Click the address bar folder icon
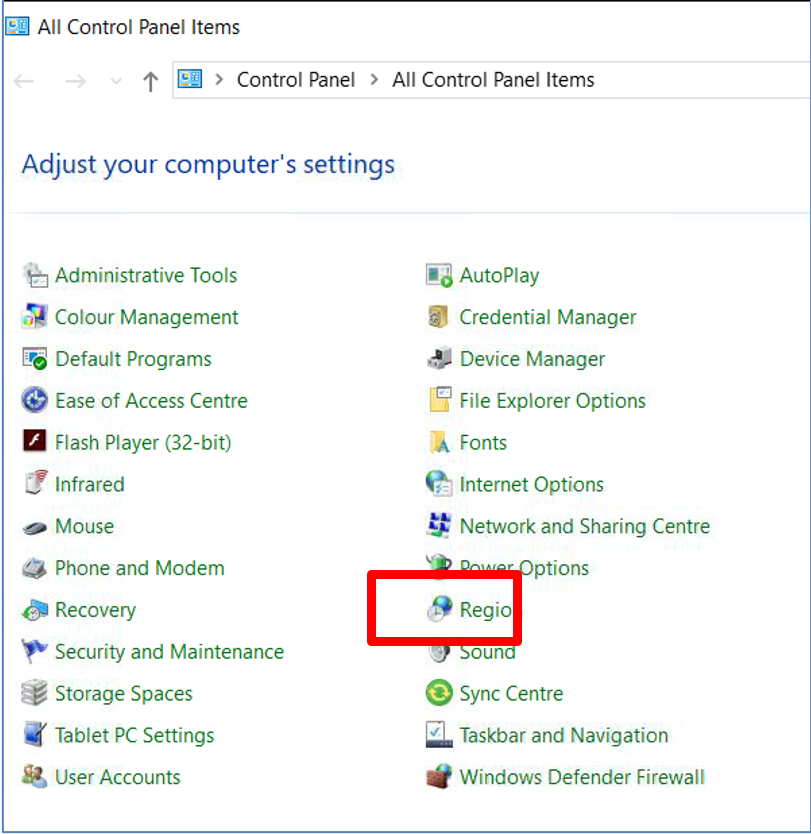Viewport: 811px width, 834px height. [190, 79]
